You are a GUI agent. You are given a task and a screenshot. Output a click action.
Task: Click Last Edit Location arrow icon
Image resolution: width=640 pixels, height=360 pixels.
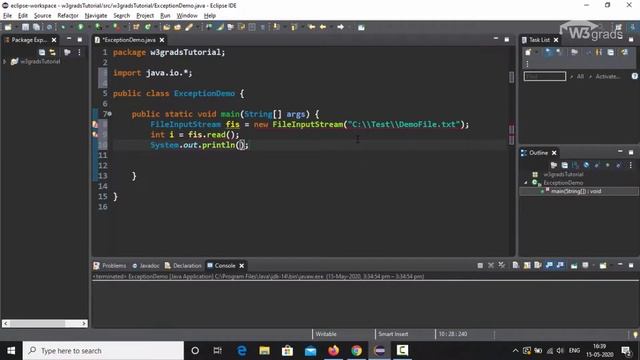[312, 27]
